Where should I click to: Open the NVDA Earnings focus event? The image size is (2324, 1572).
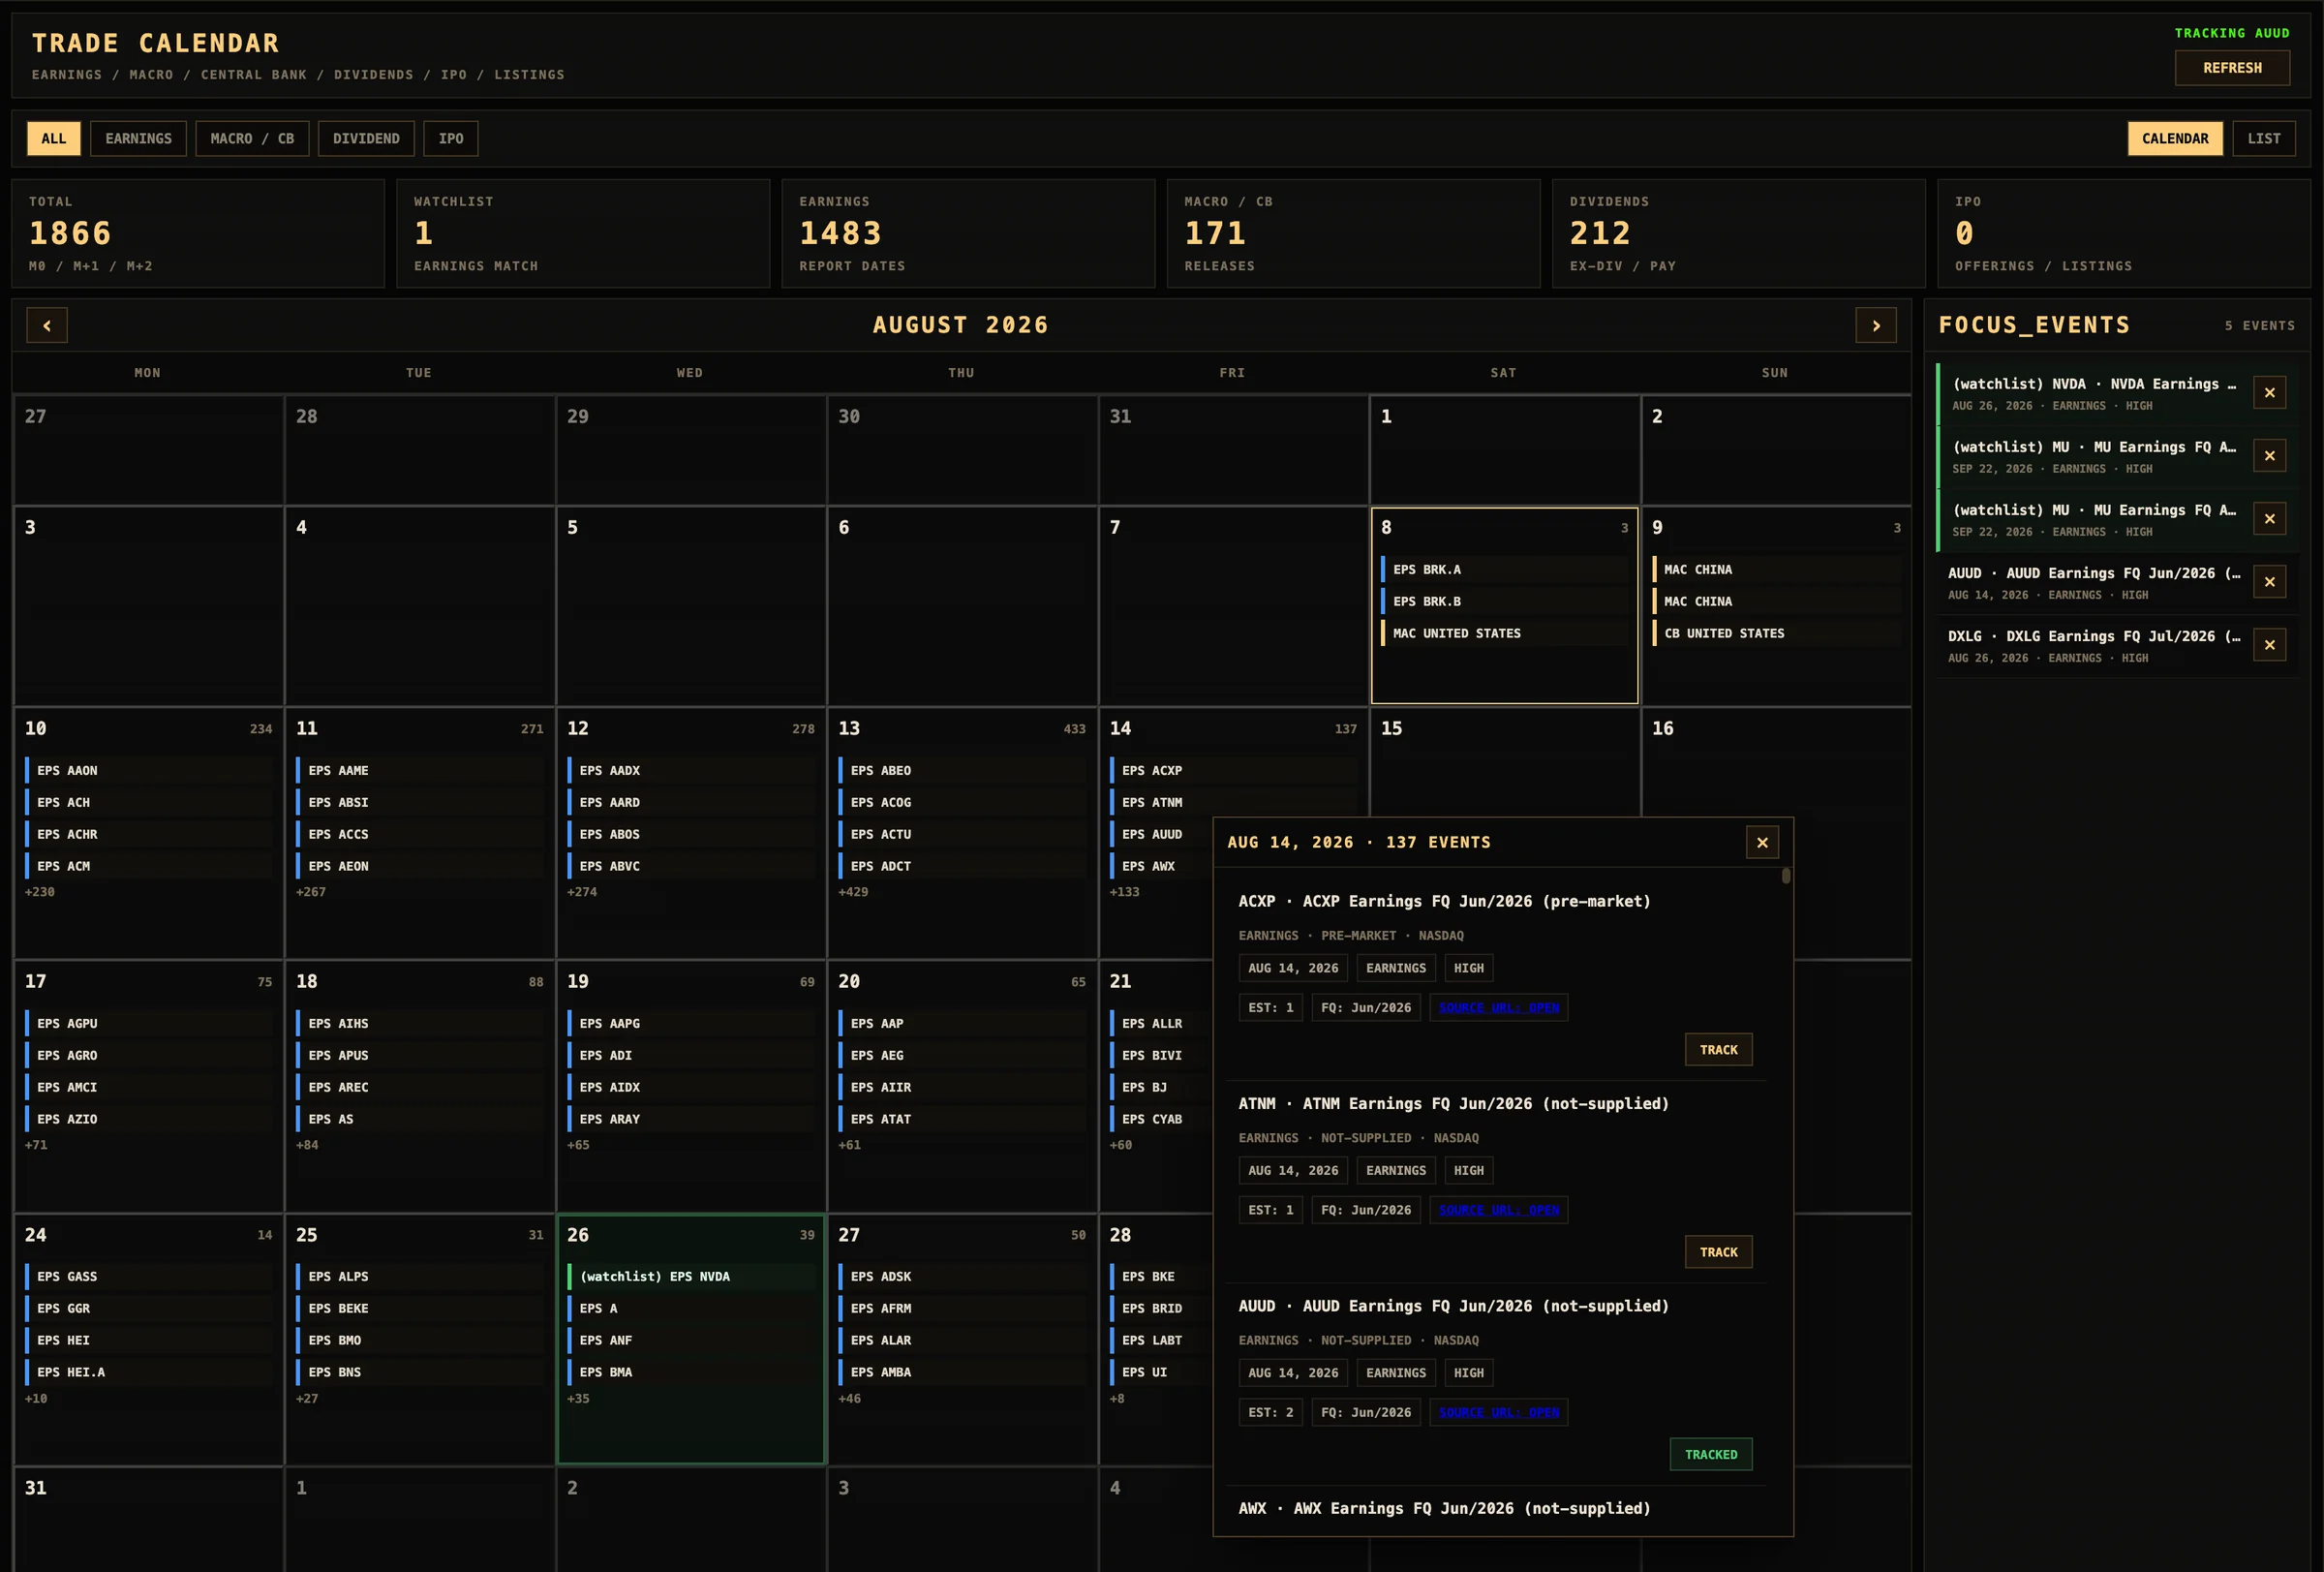point(2094,394)
